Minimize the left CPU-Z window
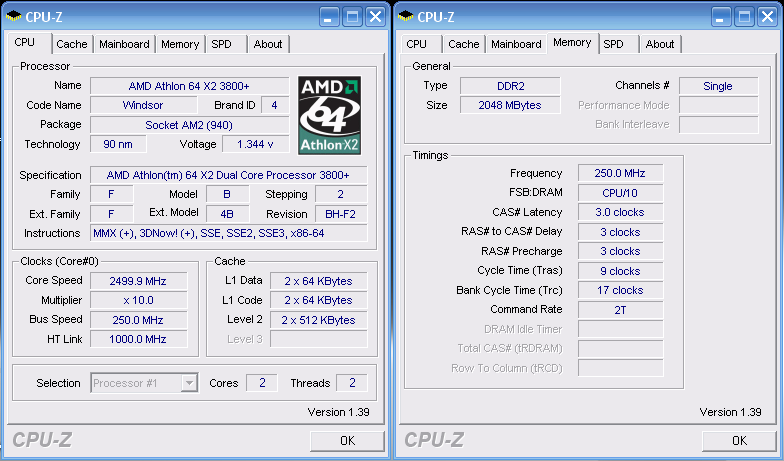 click(329, 17)
